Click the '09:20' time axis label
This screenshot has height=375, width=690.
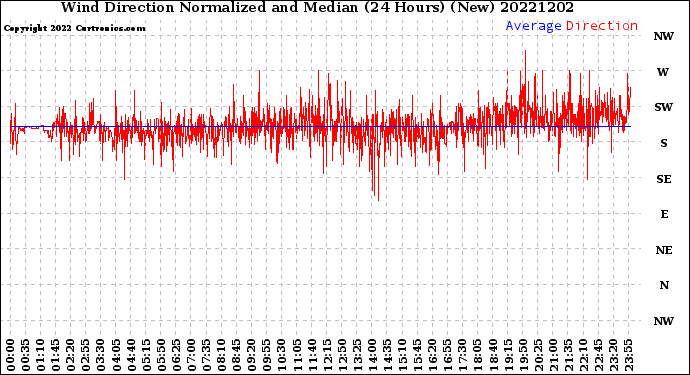tap(252, 355)
